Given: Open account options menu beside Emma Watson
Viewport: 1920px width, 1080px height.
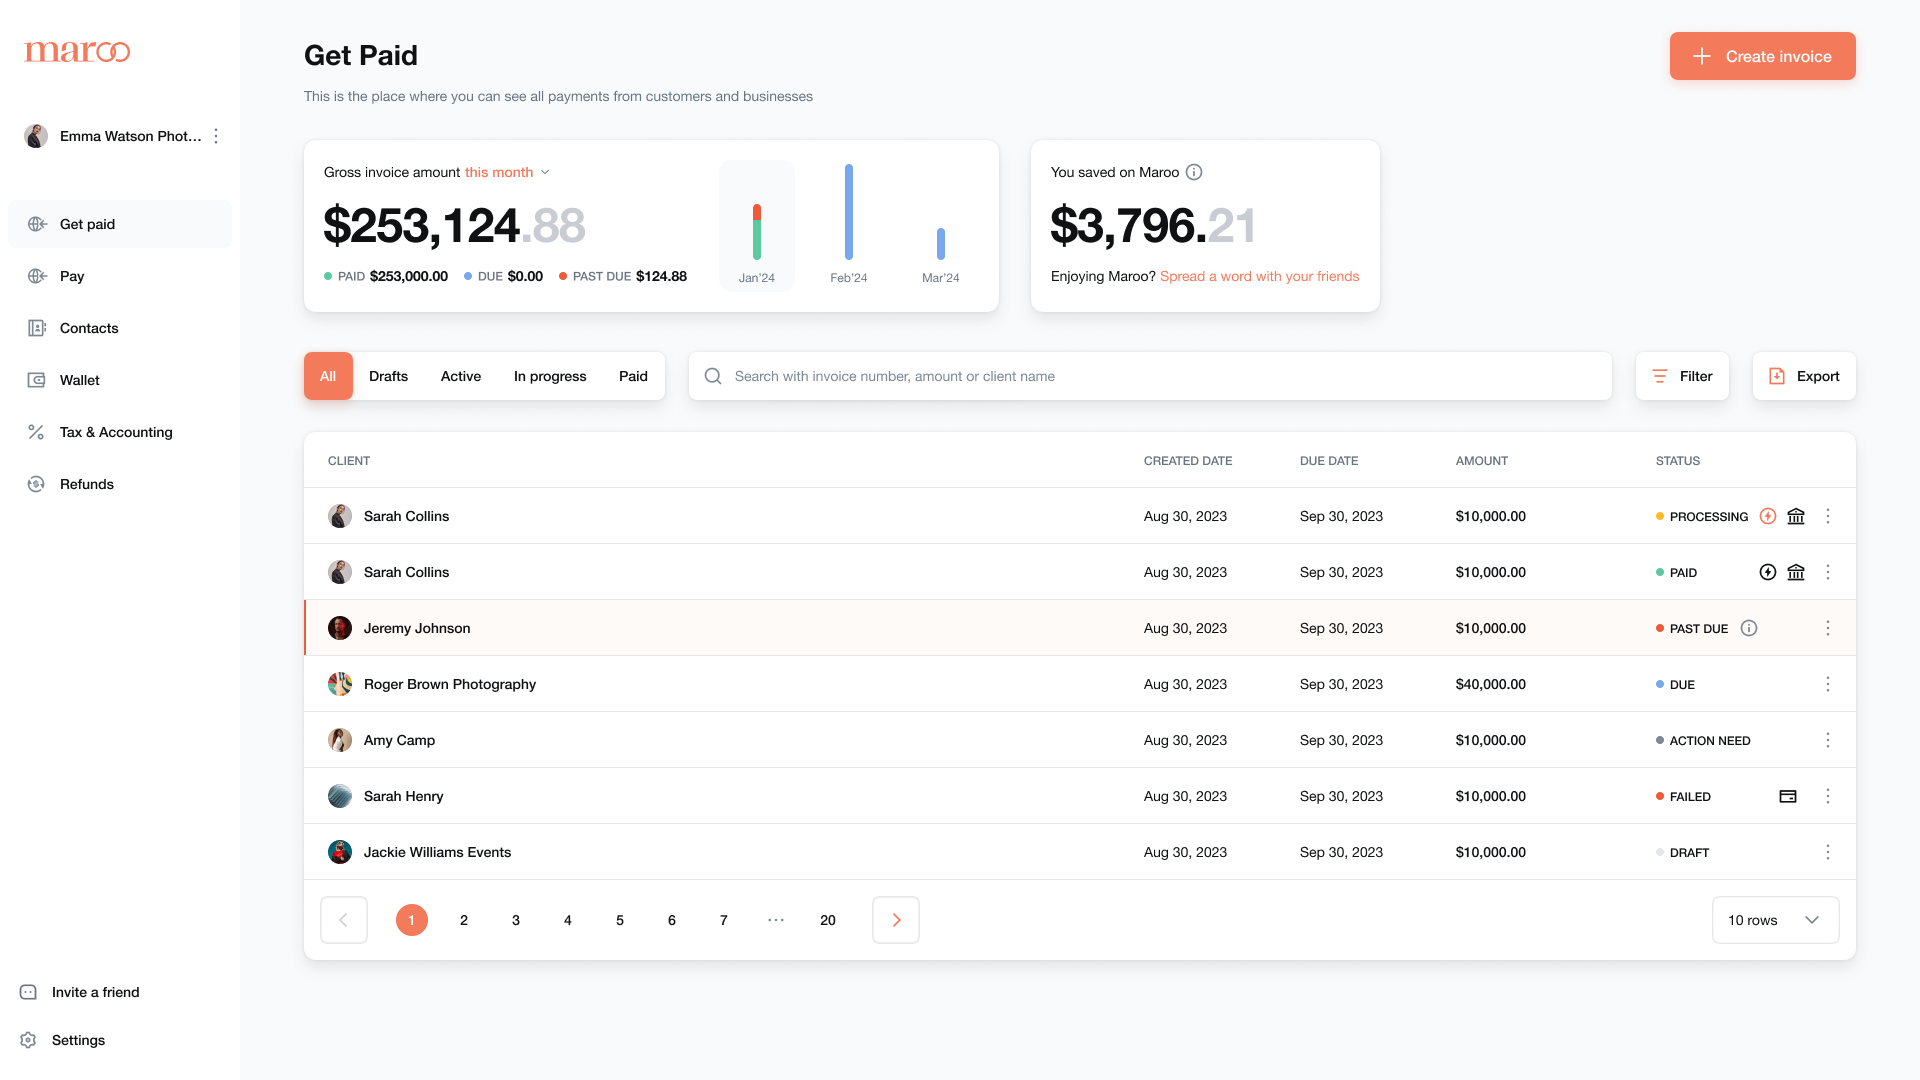Looking at the screenshot, I should [216, 136].
